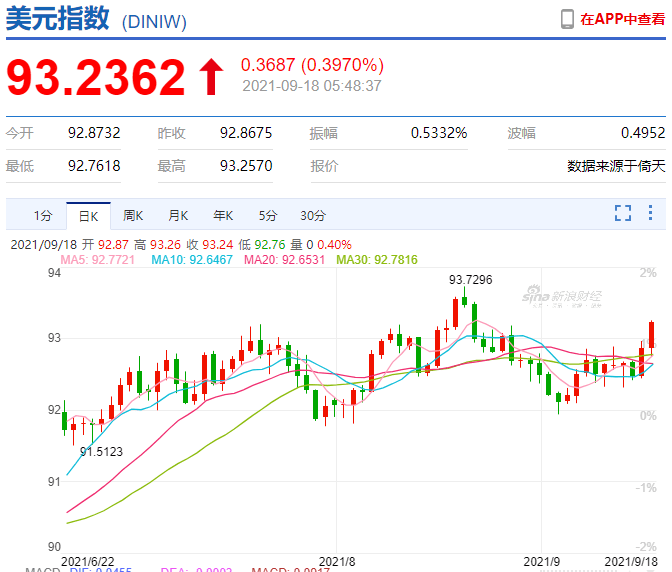
Task: Click the MA10: 92.6467 legend
Action: (192, 260)
